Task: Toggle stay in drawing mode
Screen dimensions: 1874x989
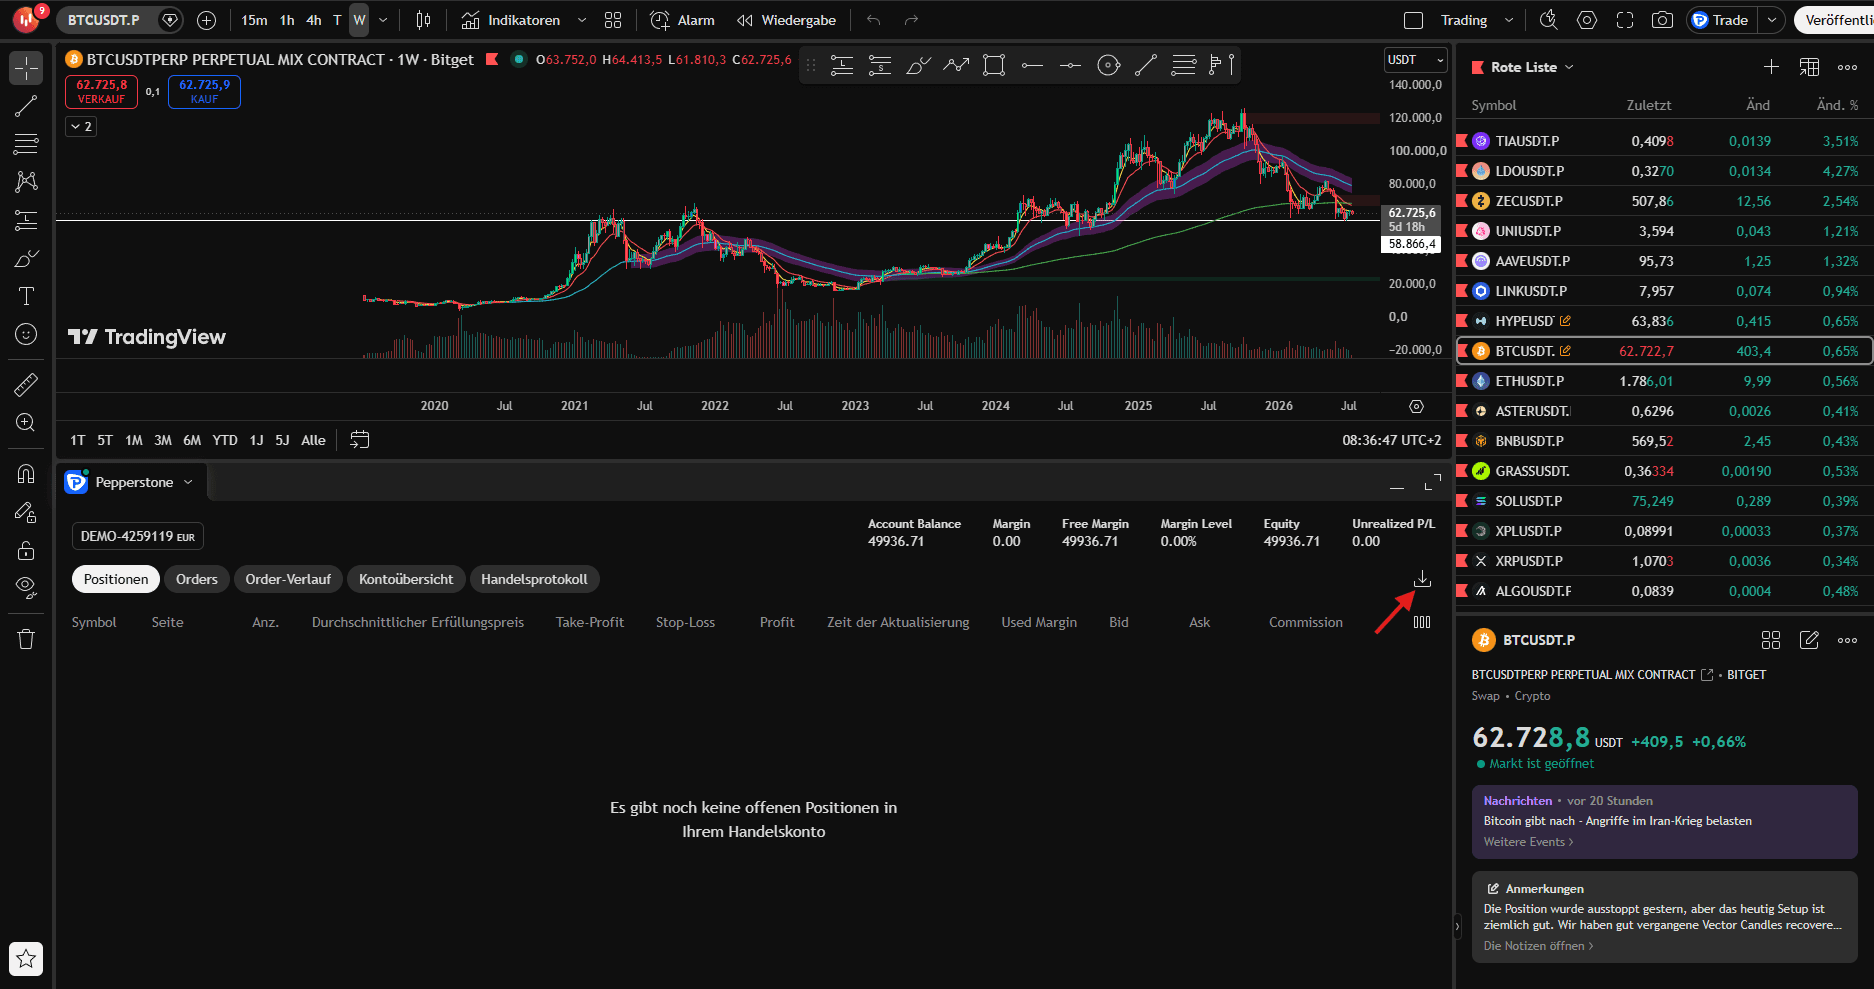Action: click(x=26, y=512)
